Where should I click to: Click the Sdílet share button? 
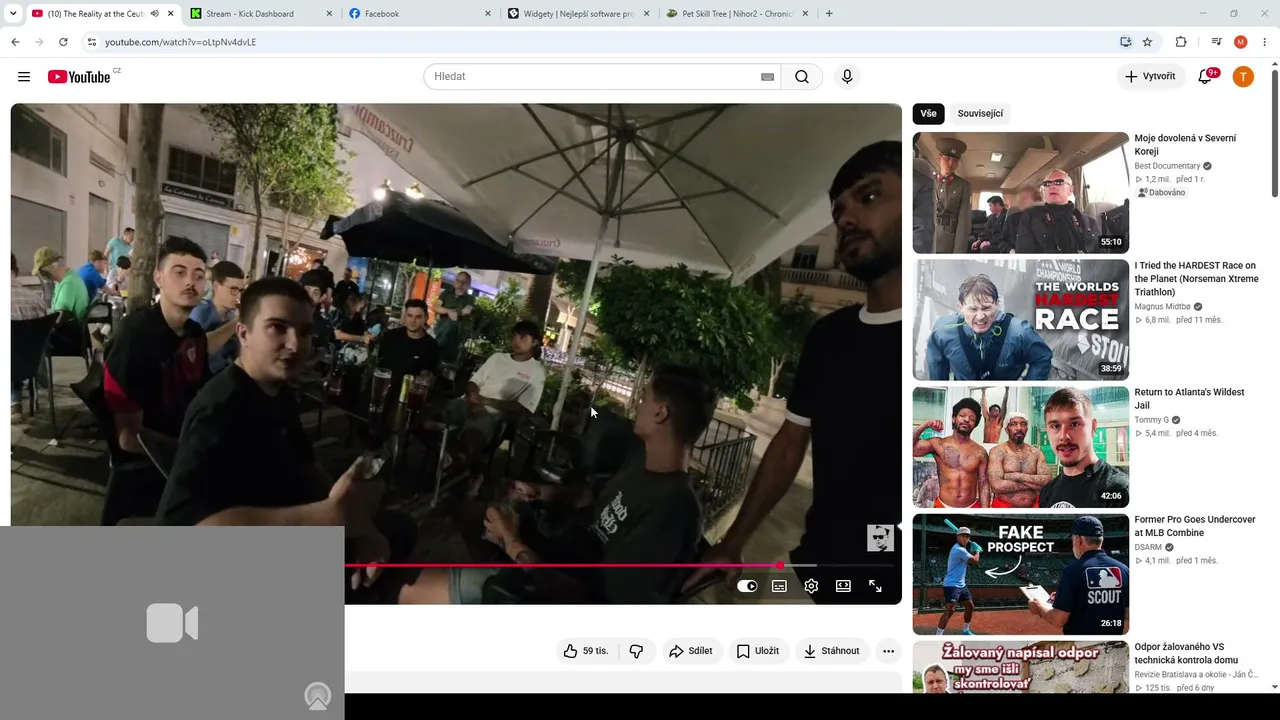(x=691, y=651)
